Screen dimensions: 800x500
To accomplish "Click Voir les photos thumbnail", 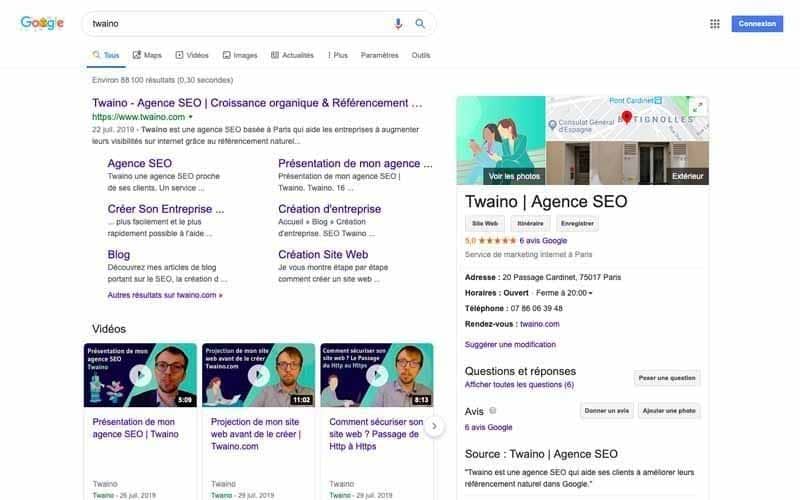I will [x=501, y=140].
